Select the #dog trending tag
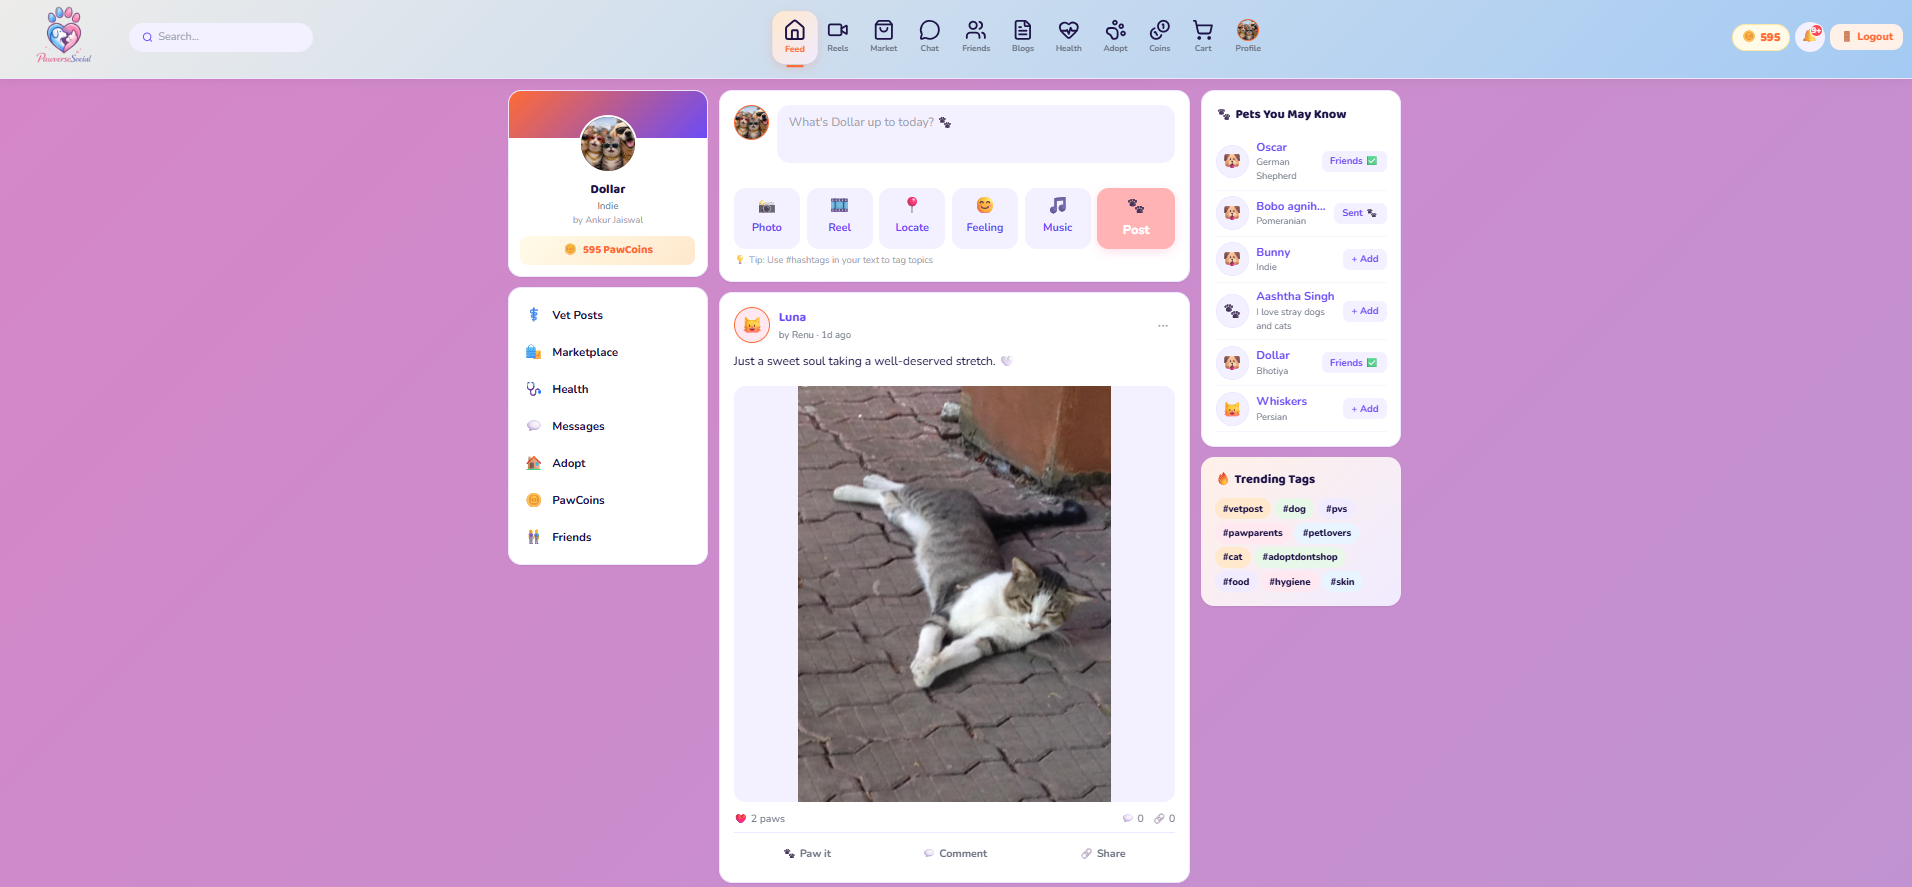 coord(1294,509)
